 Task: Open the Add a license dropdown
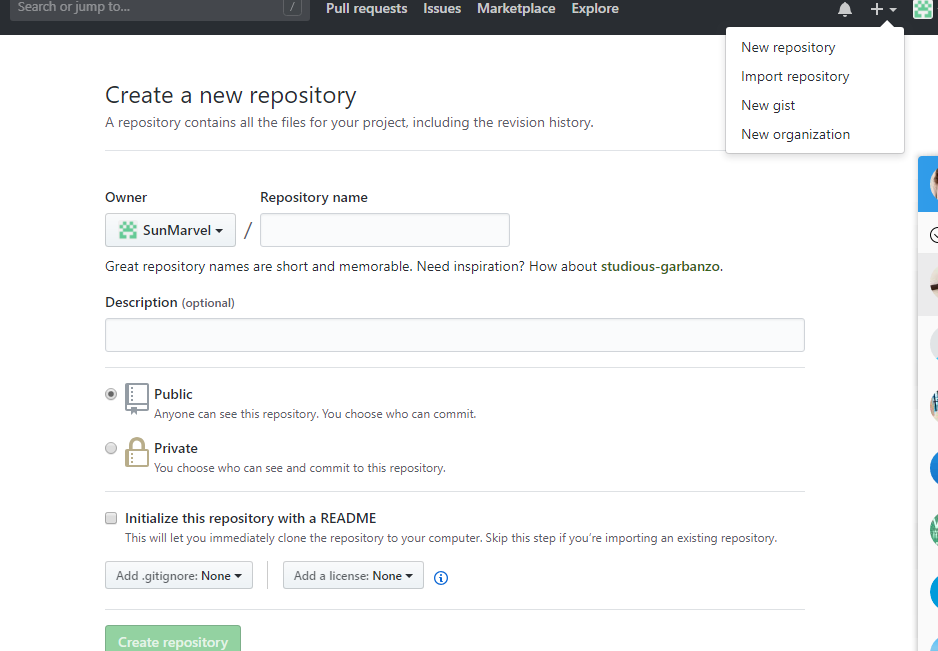[353, 575]
